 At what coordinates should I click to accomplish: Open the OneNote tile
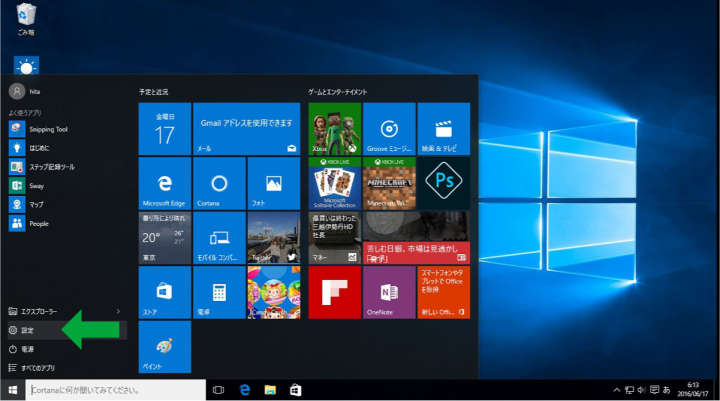(389, 293)
